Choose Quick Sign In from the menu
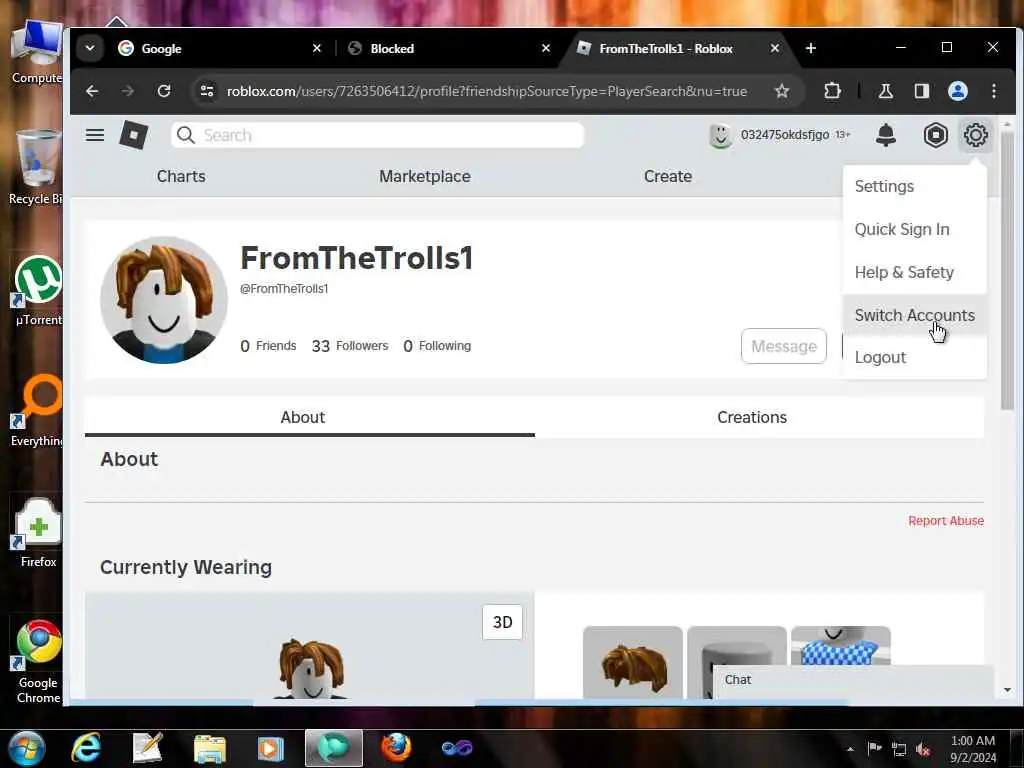Screen dimensions: 1024x768 tap(914, 229)
